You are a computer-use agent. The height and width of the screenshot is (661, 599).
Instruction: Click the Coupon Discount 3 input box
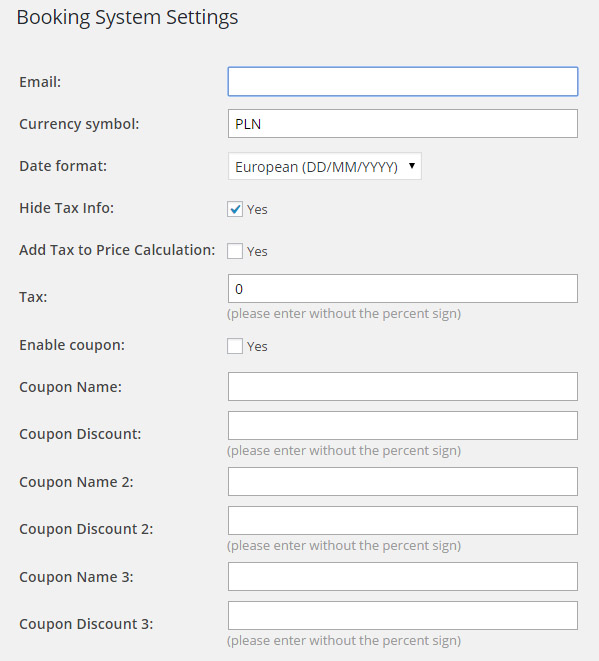click(x=403, y=615)
